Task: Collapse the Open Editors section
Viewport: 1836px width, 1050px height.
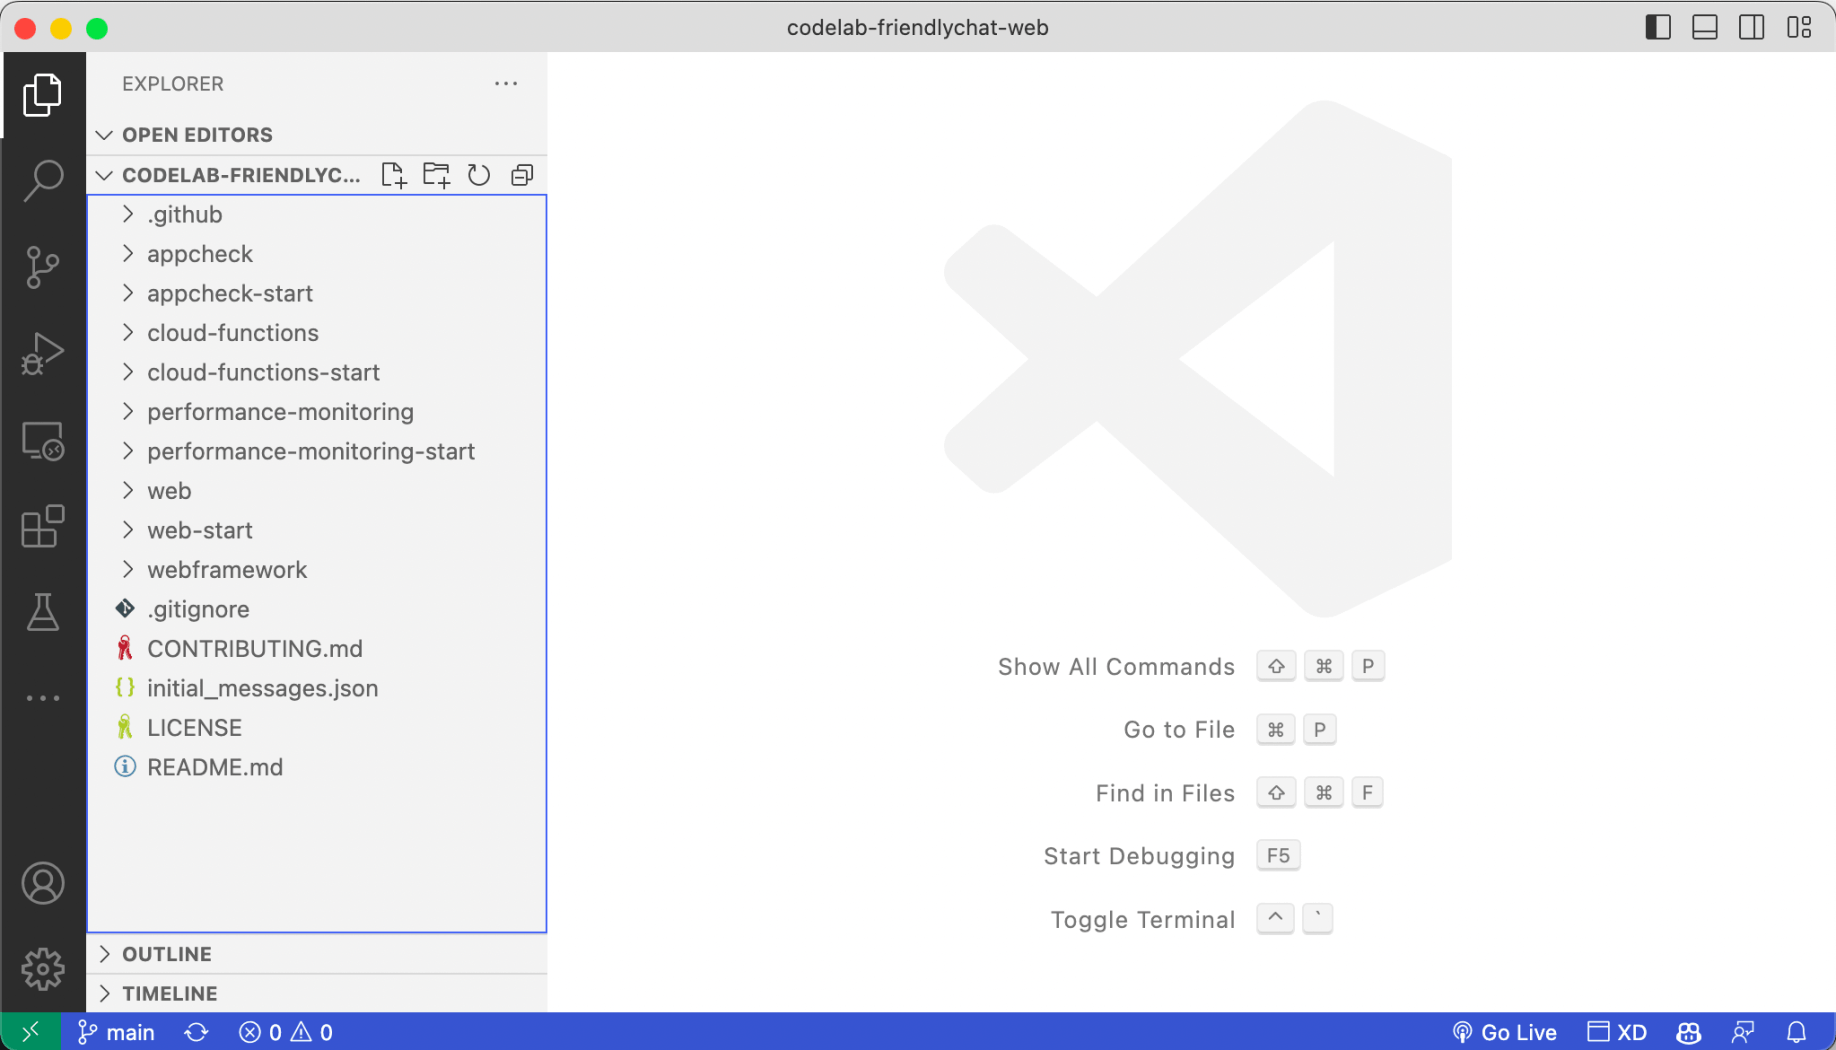Action: pos(317,135)
